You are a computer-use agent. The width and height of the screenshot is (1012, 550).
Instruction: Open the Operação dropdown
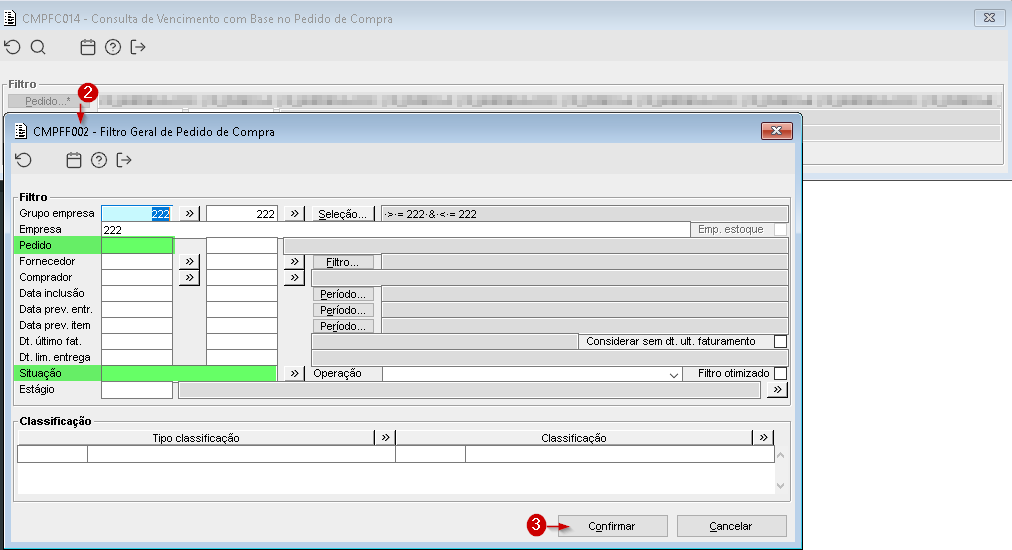point(673,374)
